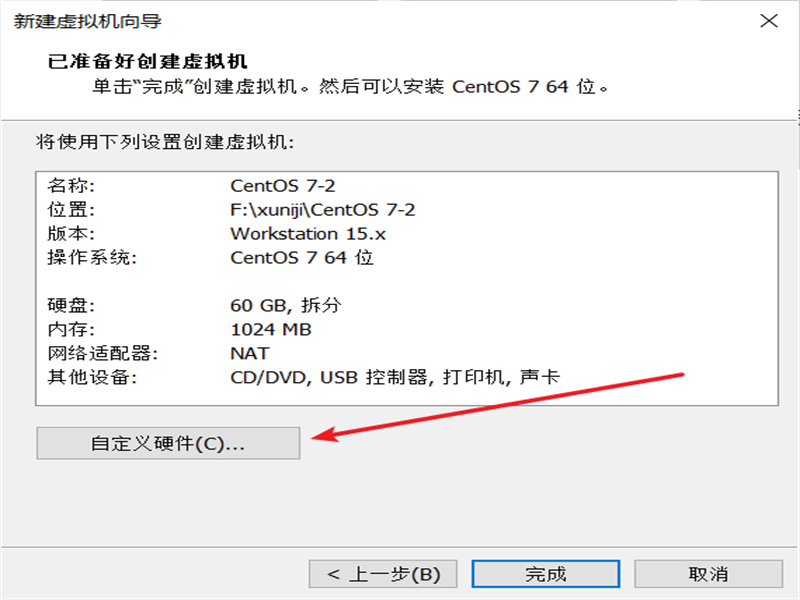
Task: Click the 位置 label in the settings list
Action: pyautogui.click(x=71, y=210)
